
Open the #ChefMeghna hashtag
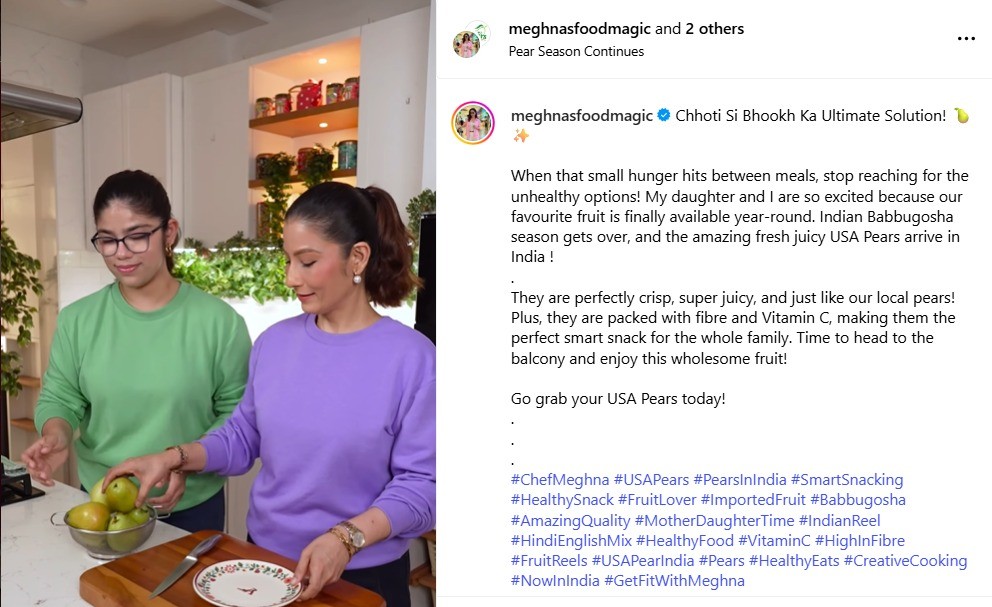(560, 480)
